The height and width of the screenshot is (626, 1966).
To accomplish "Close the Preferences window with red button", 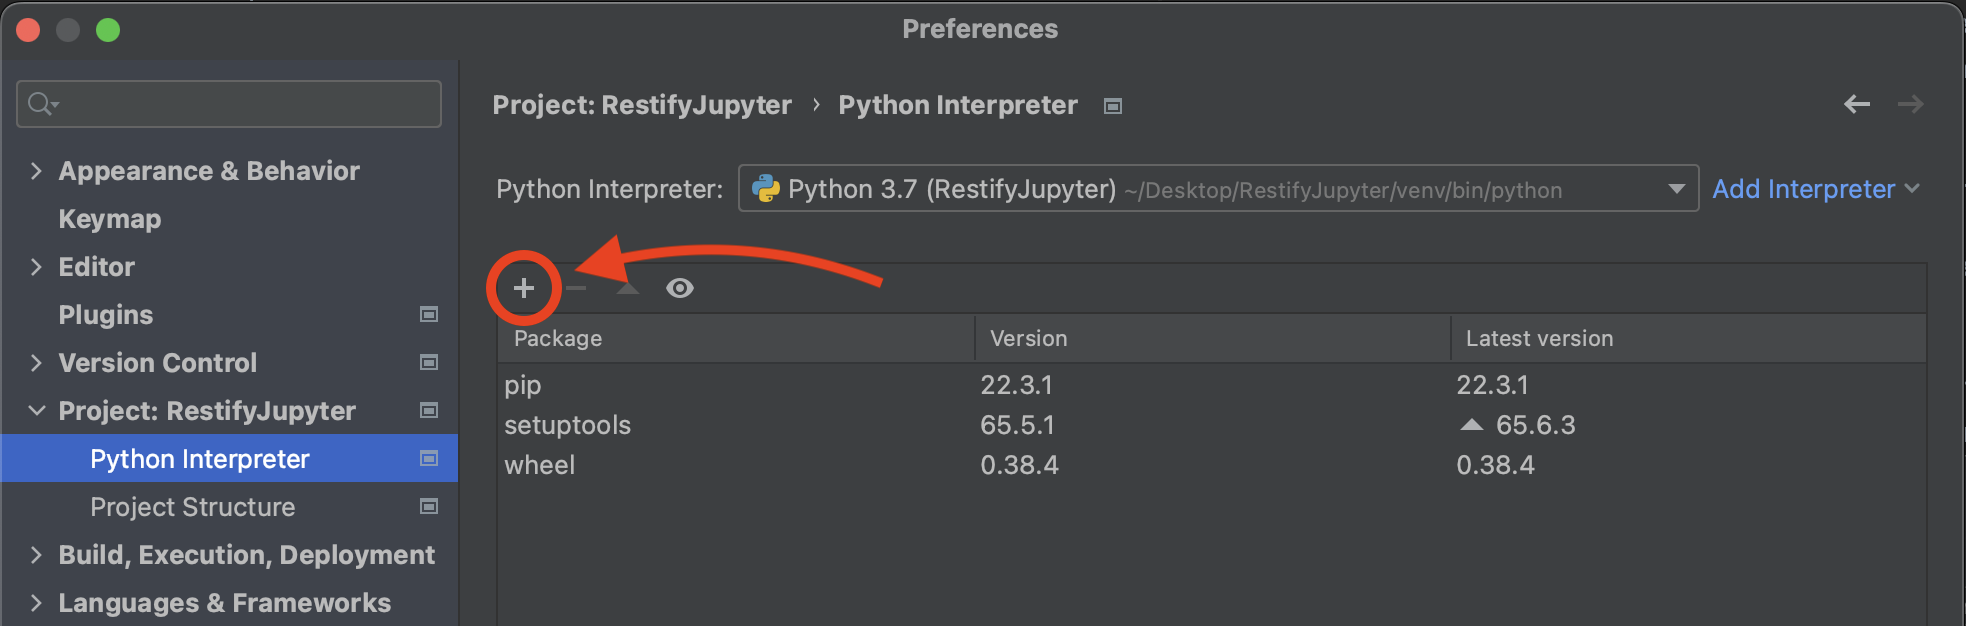I will [28, 30].
